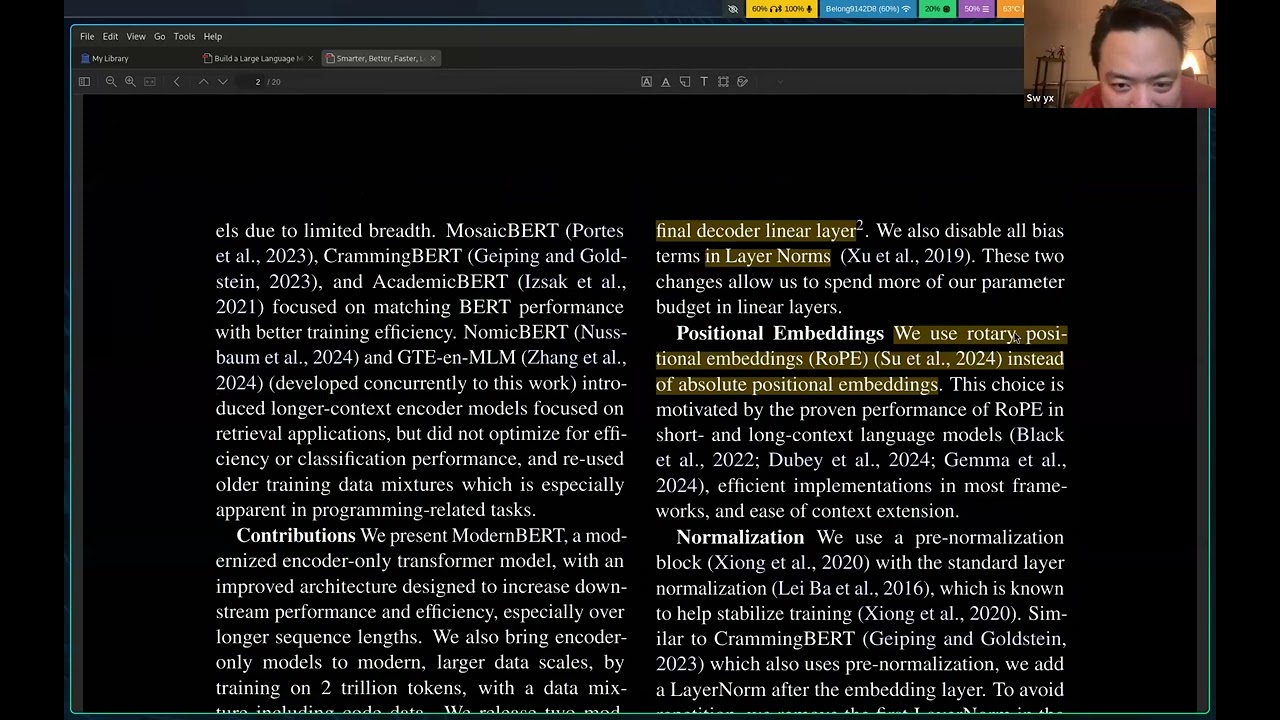Viewport: 1280px width, 720px height.
Task: Click the 'Positional Embeddings' heading text
Action: 780,334
